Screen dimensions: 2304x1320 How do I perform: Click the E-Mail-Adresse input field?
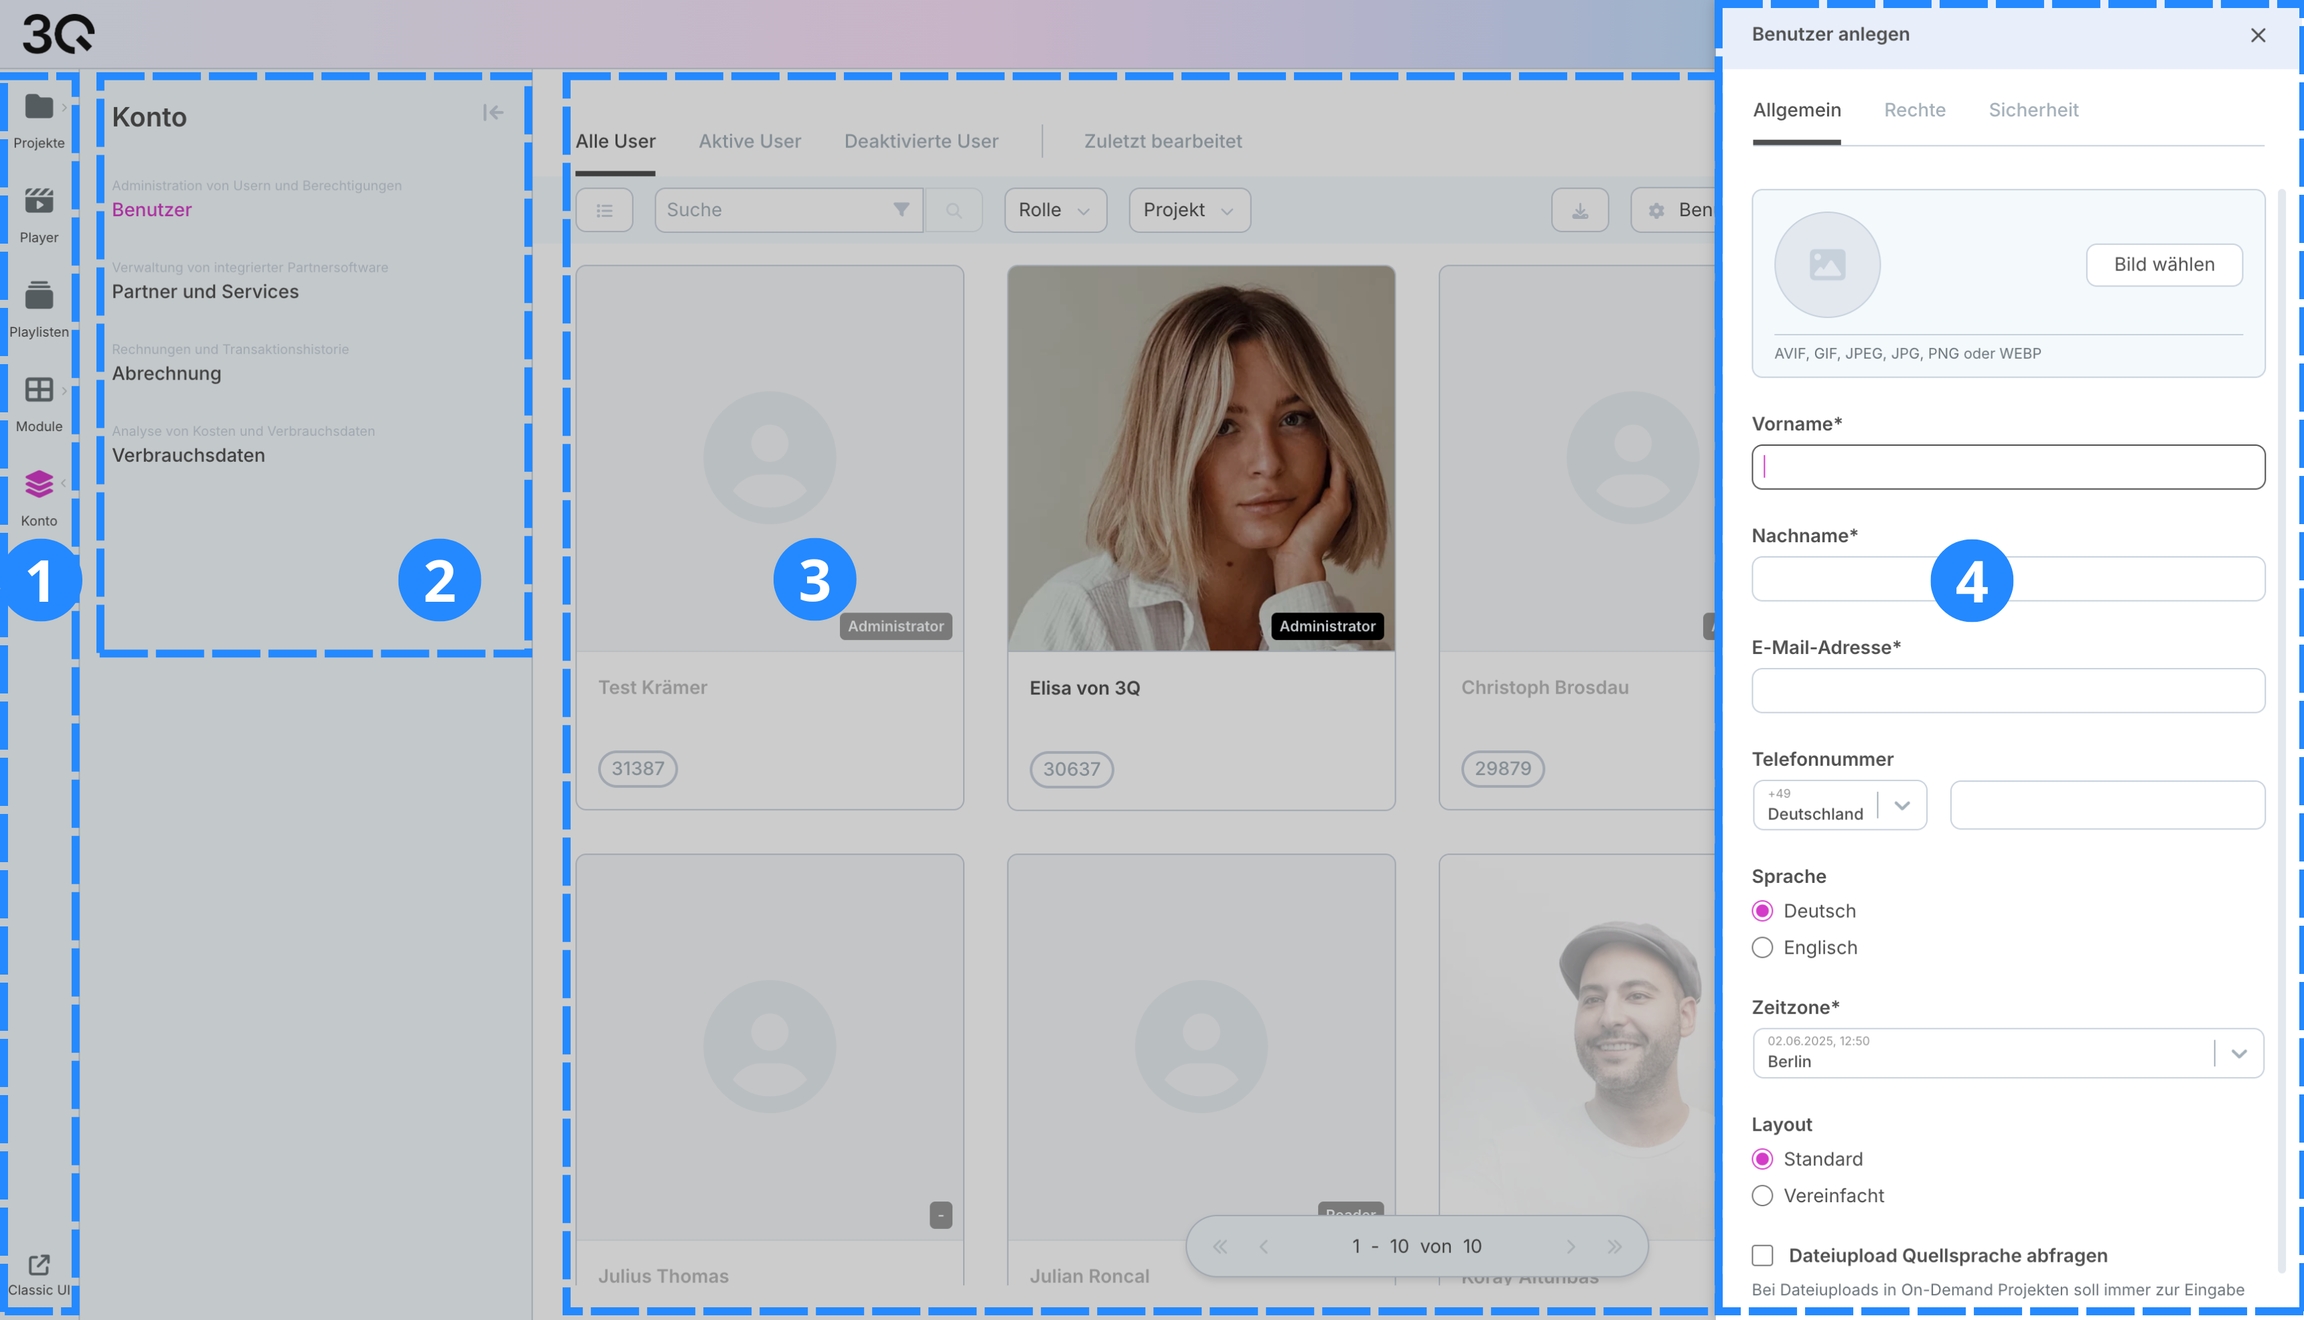click(2007, 691)
